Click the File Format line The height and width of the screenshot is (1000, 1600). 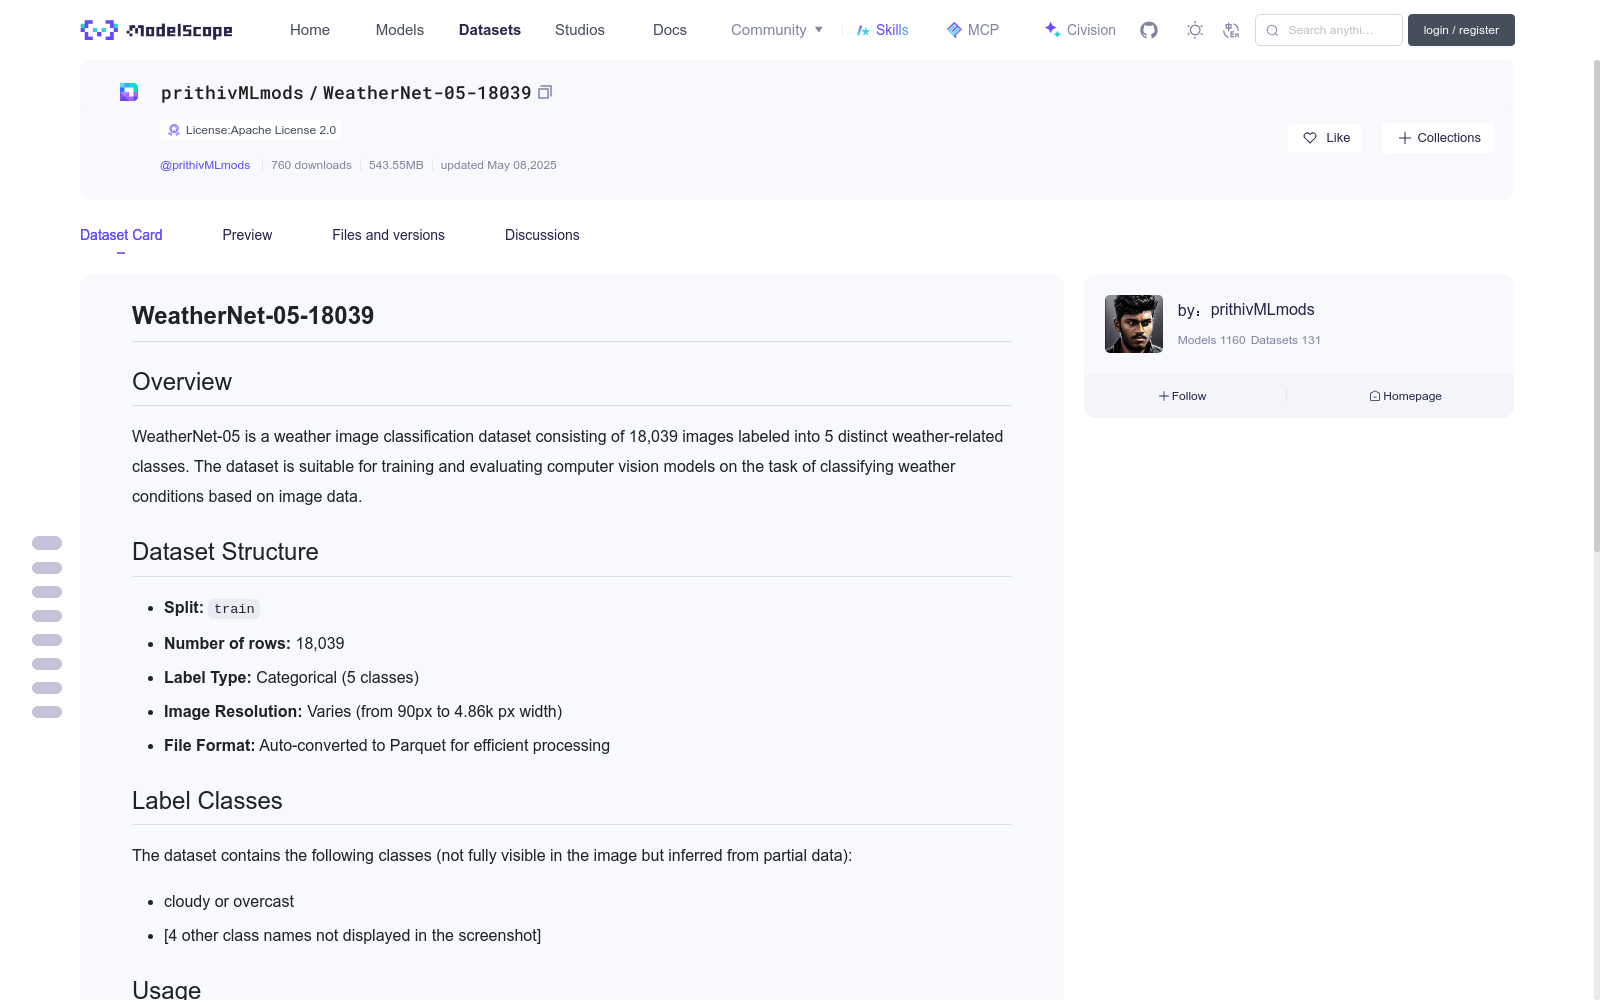(x=387, y=746)
